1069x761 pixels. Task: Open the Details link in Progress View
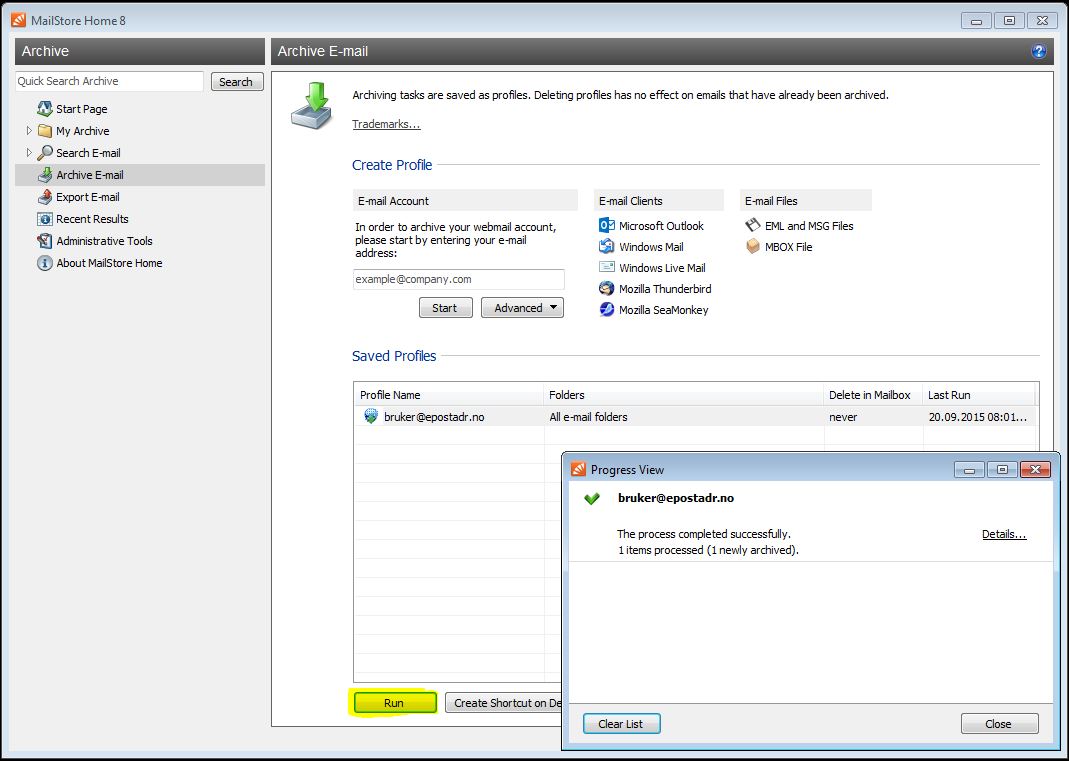(1004, 534)
